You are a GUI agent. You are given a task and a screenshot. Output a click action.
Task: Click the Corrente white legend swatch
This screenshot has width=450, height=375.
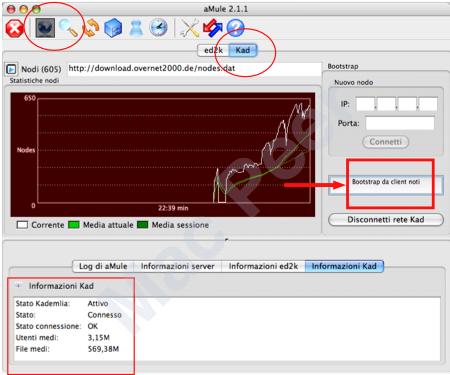click(22, 225)
